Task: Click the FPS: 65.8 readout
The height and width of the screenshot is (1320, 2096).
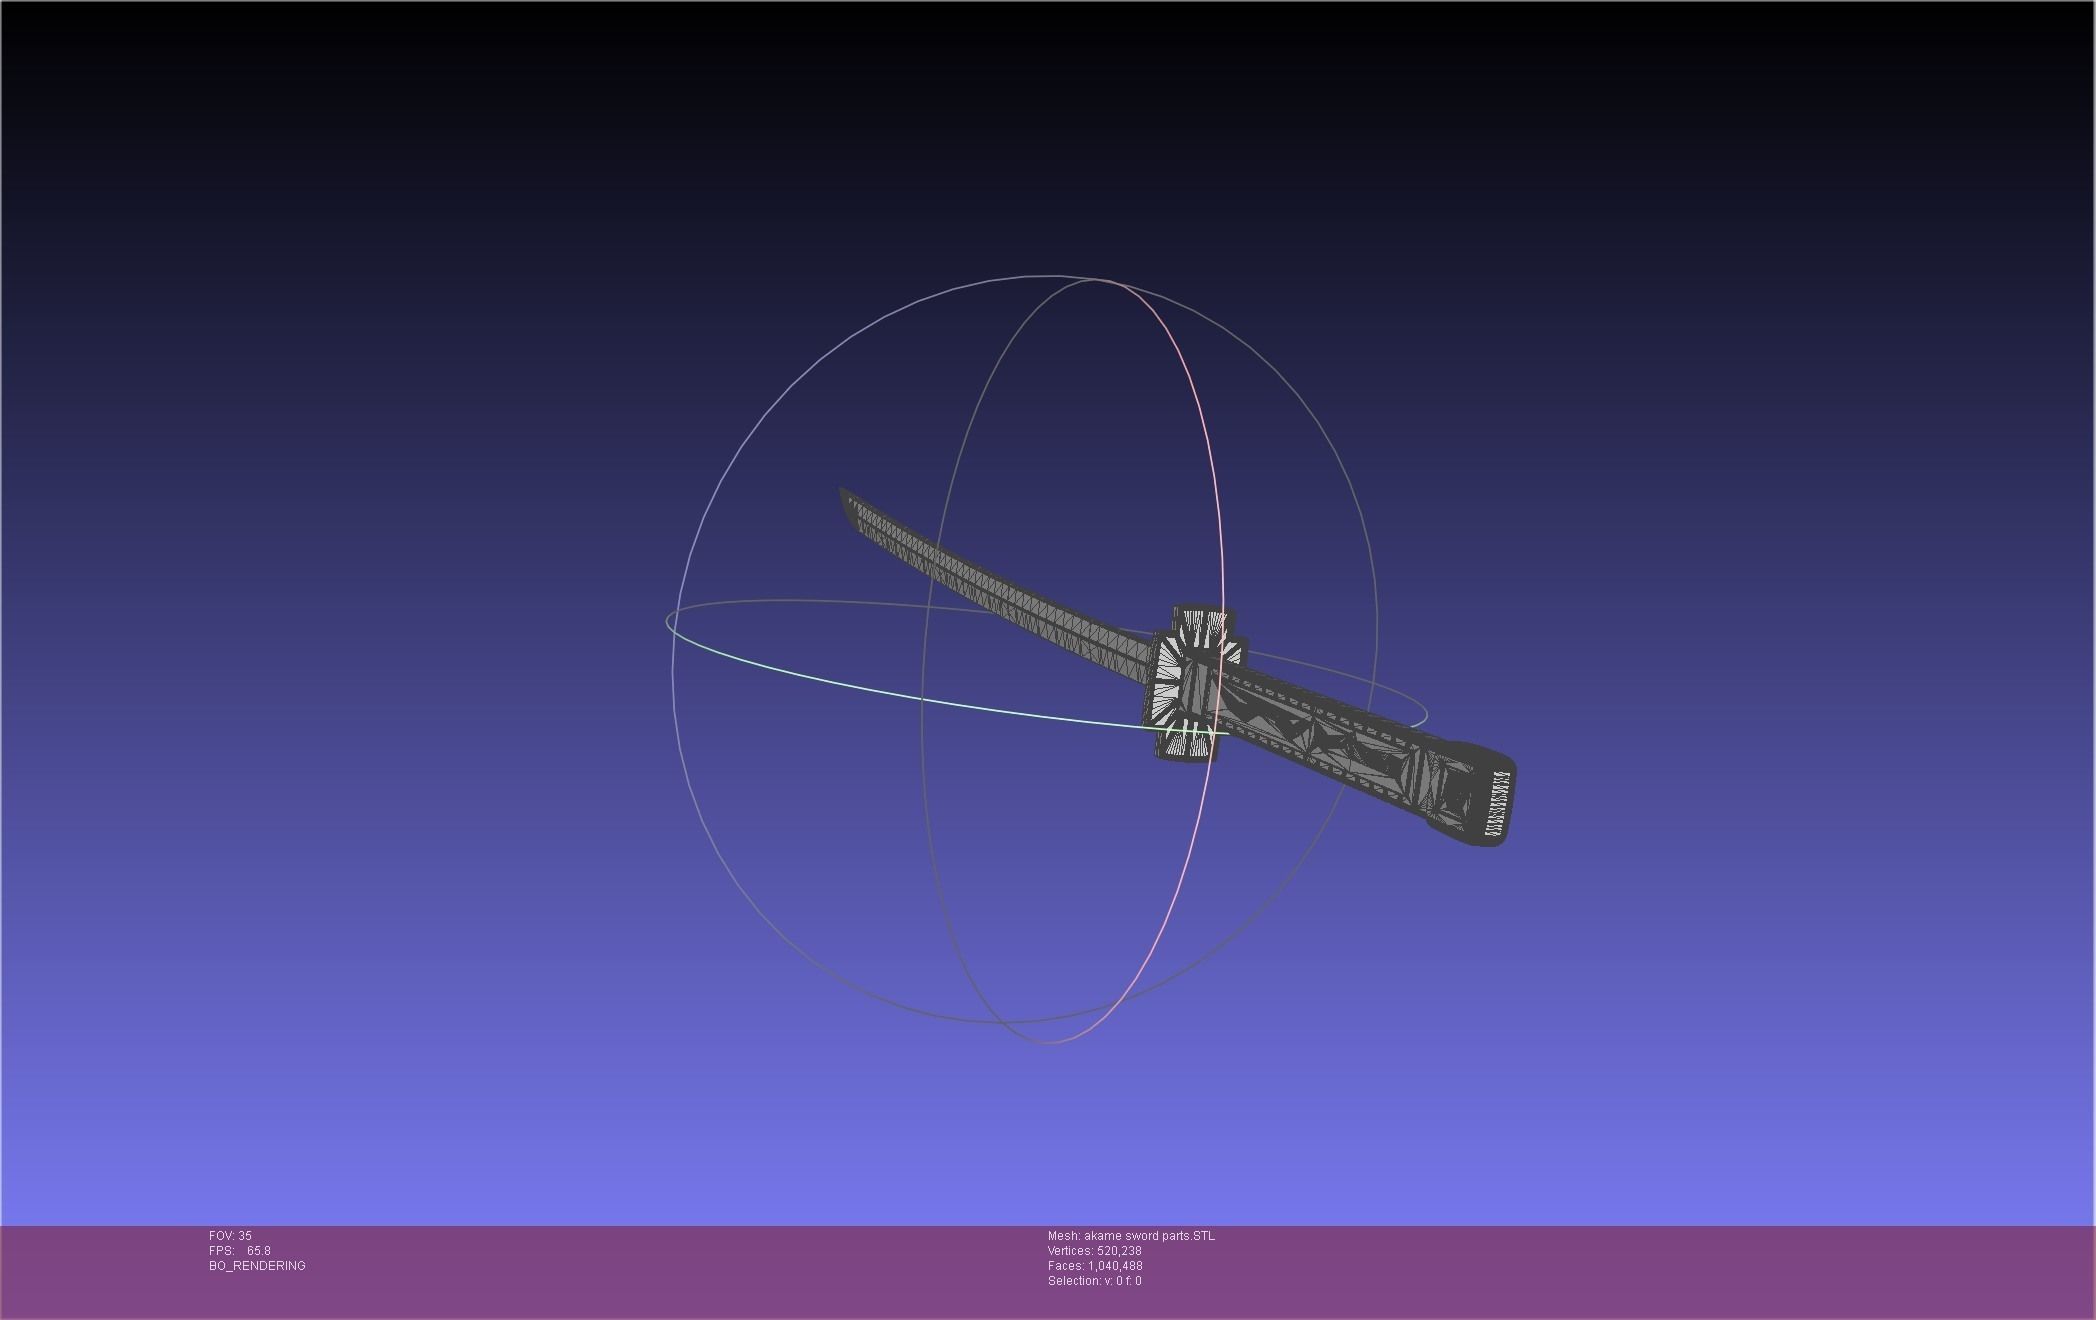Action: point(240,1251)
